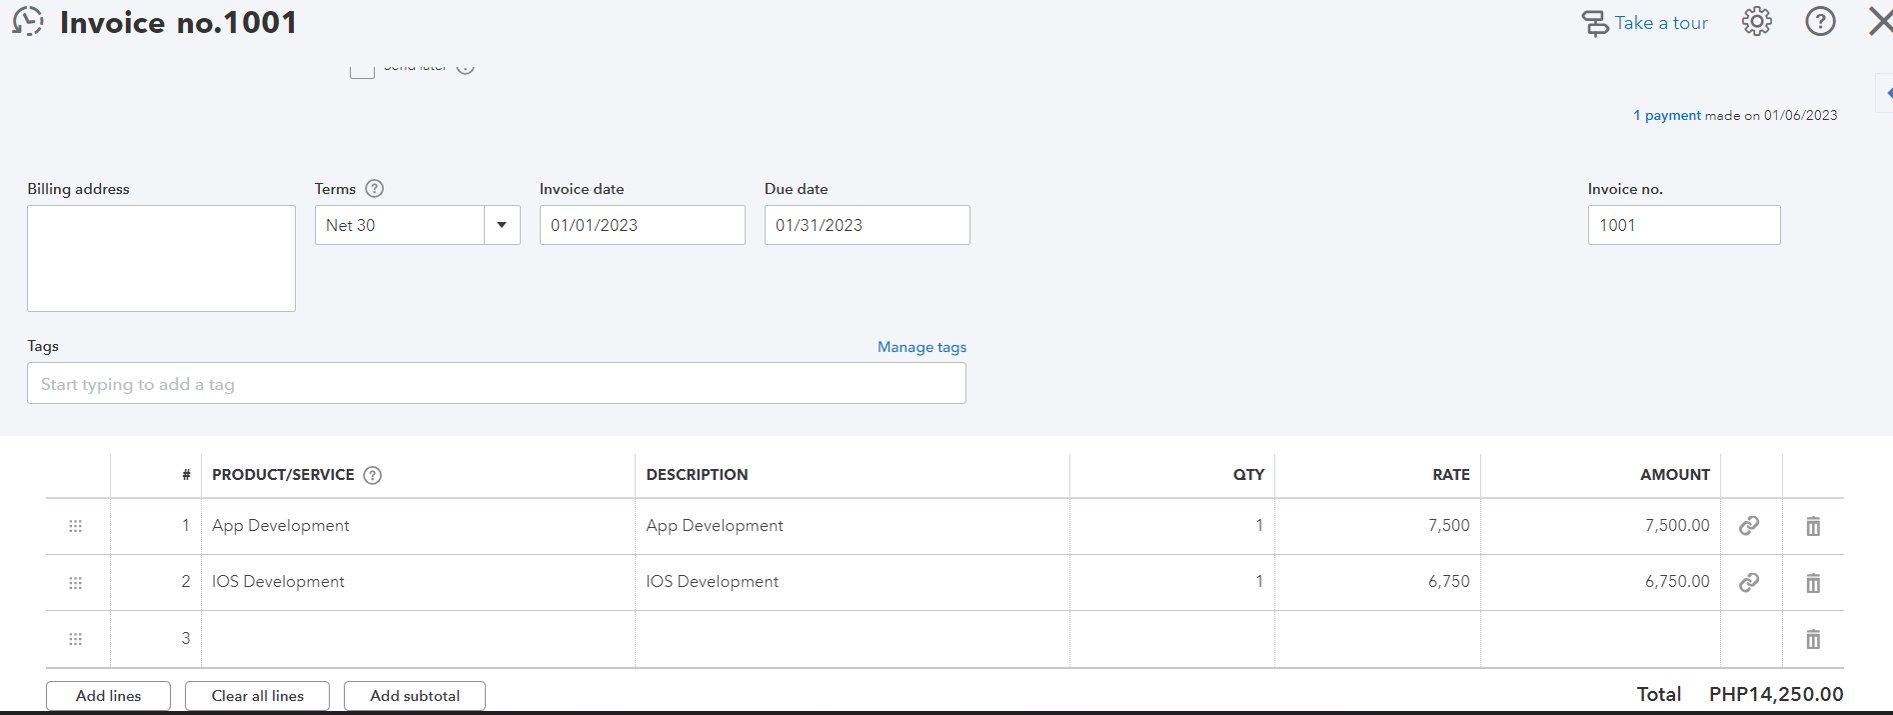Screen dimensions: 1893x715
Task: Delete empty line 3 with trash icon
Action: click(x=1813, y=639)
